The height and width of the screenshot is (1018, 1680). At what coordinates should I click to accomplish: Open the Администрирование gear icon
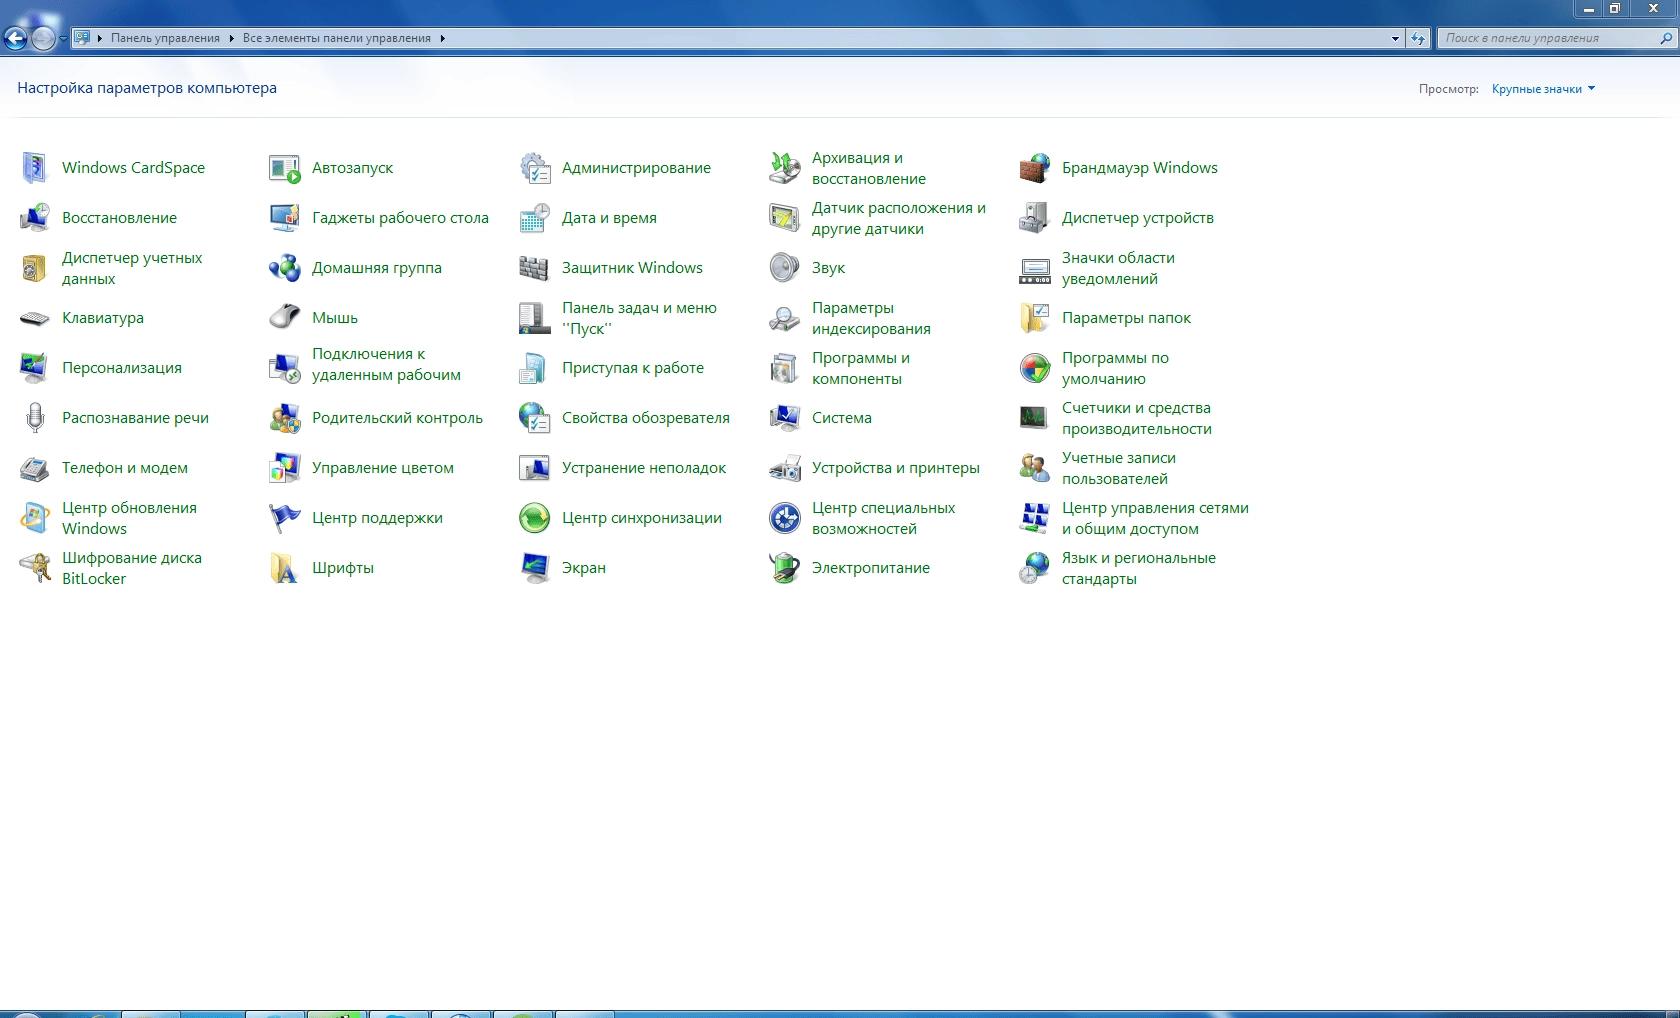[x=535, y=168]
